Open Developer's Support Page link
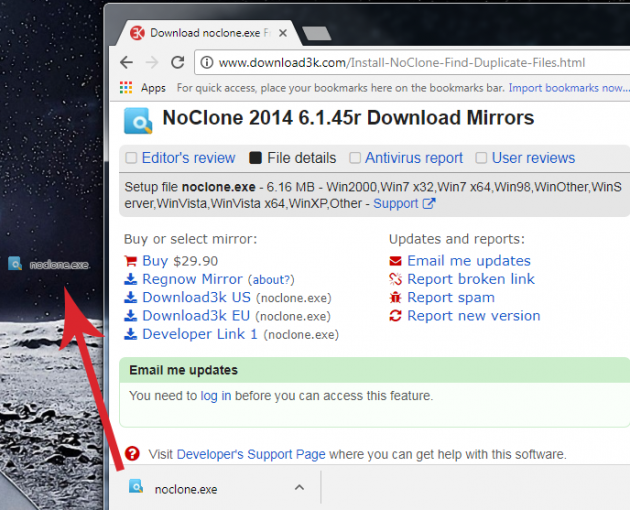Image resolution: width=630 pixels, height=510 pixels. point(251,454)
